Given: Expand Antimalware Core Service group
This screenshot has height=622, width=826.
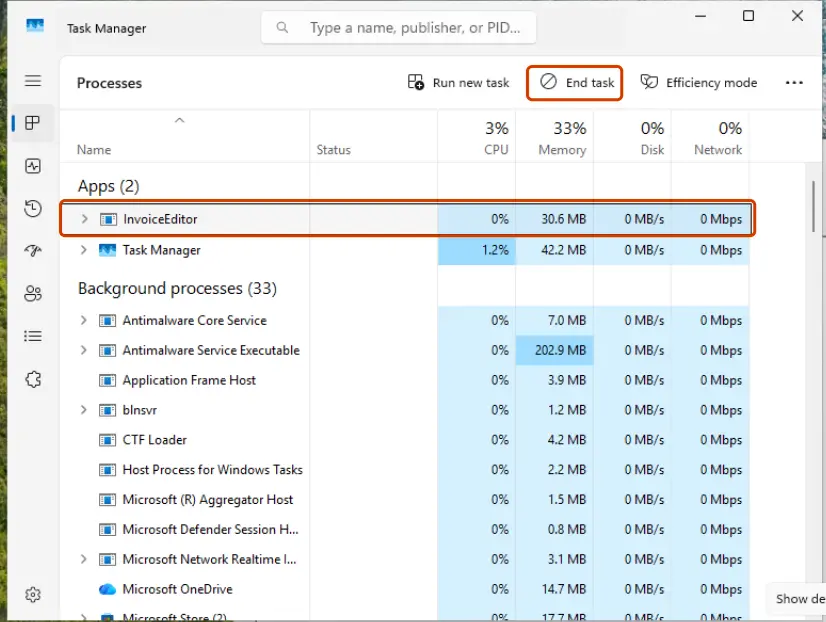Looking at the screenshot, I should [x=83, y=320].
